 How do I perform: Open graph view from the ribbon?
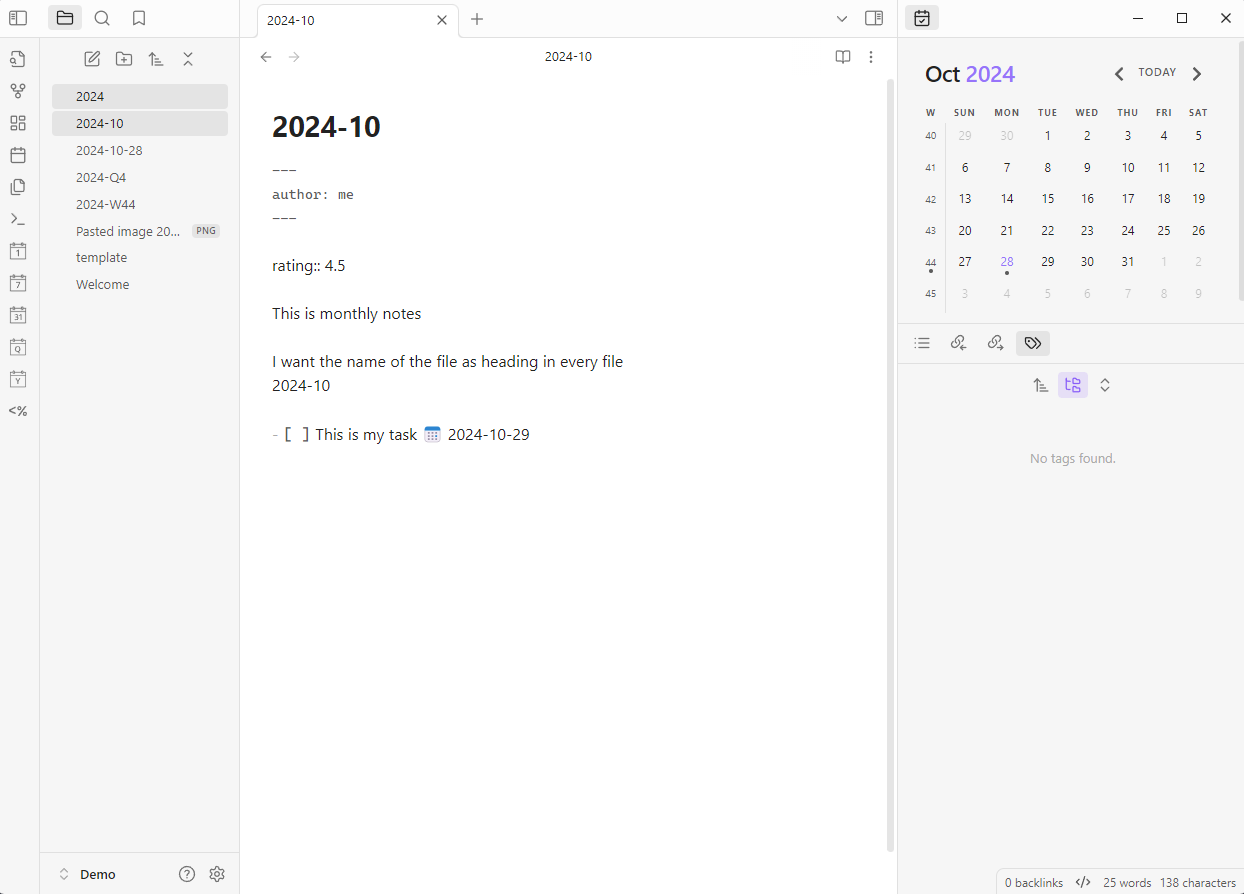pyautogui.click(x=18, y=91)
